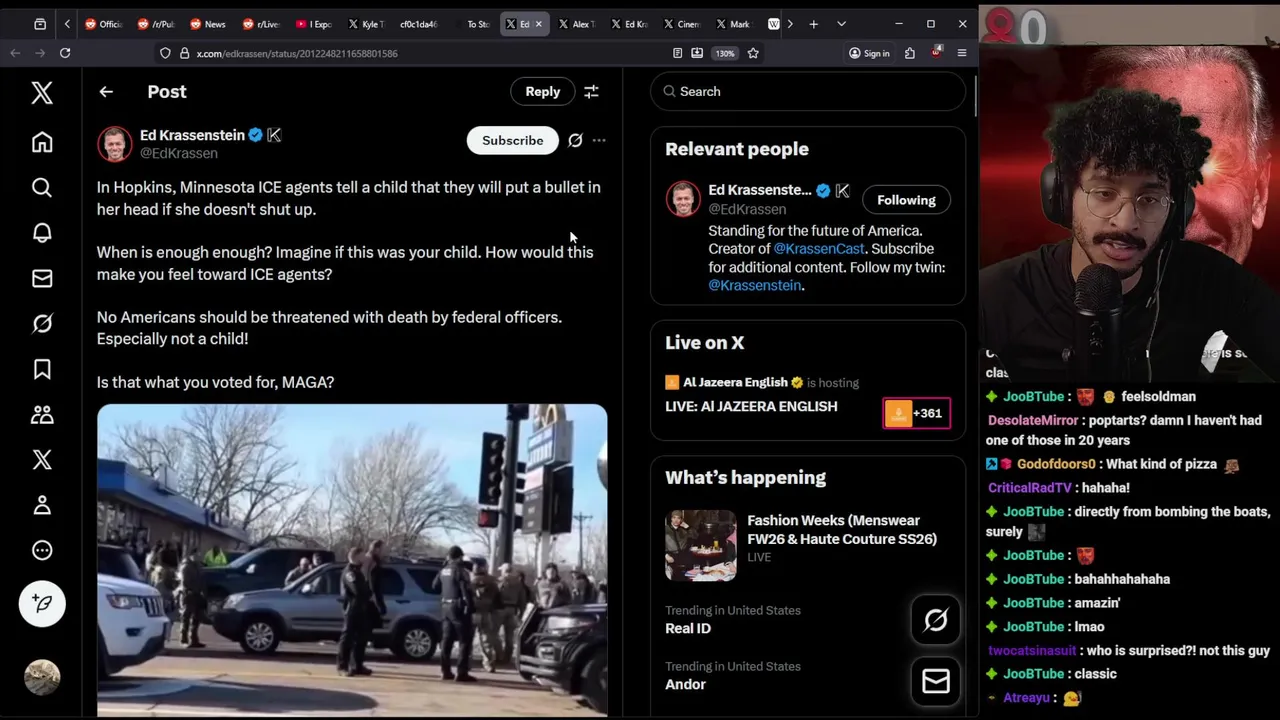Click the uBlock extension icon with badge
This screenshot has height=720, width=1280.
936,53
